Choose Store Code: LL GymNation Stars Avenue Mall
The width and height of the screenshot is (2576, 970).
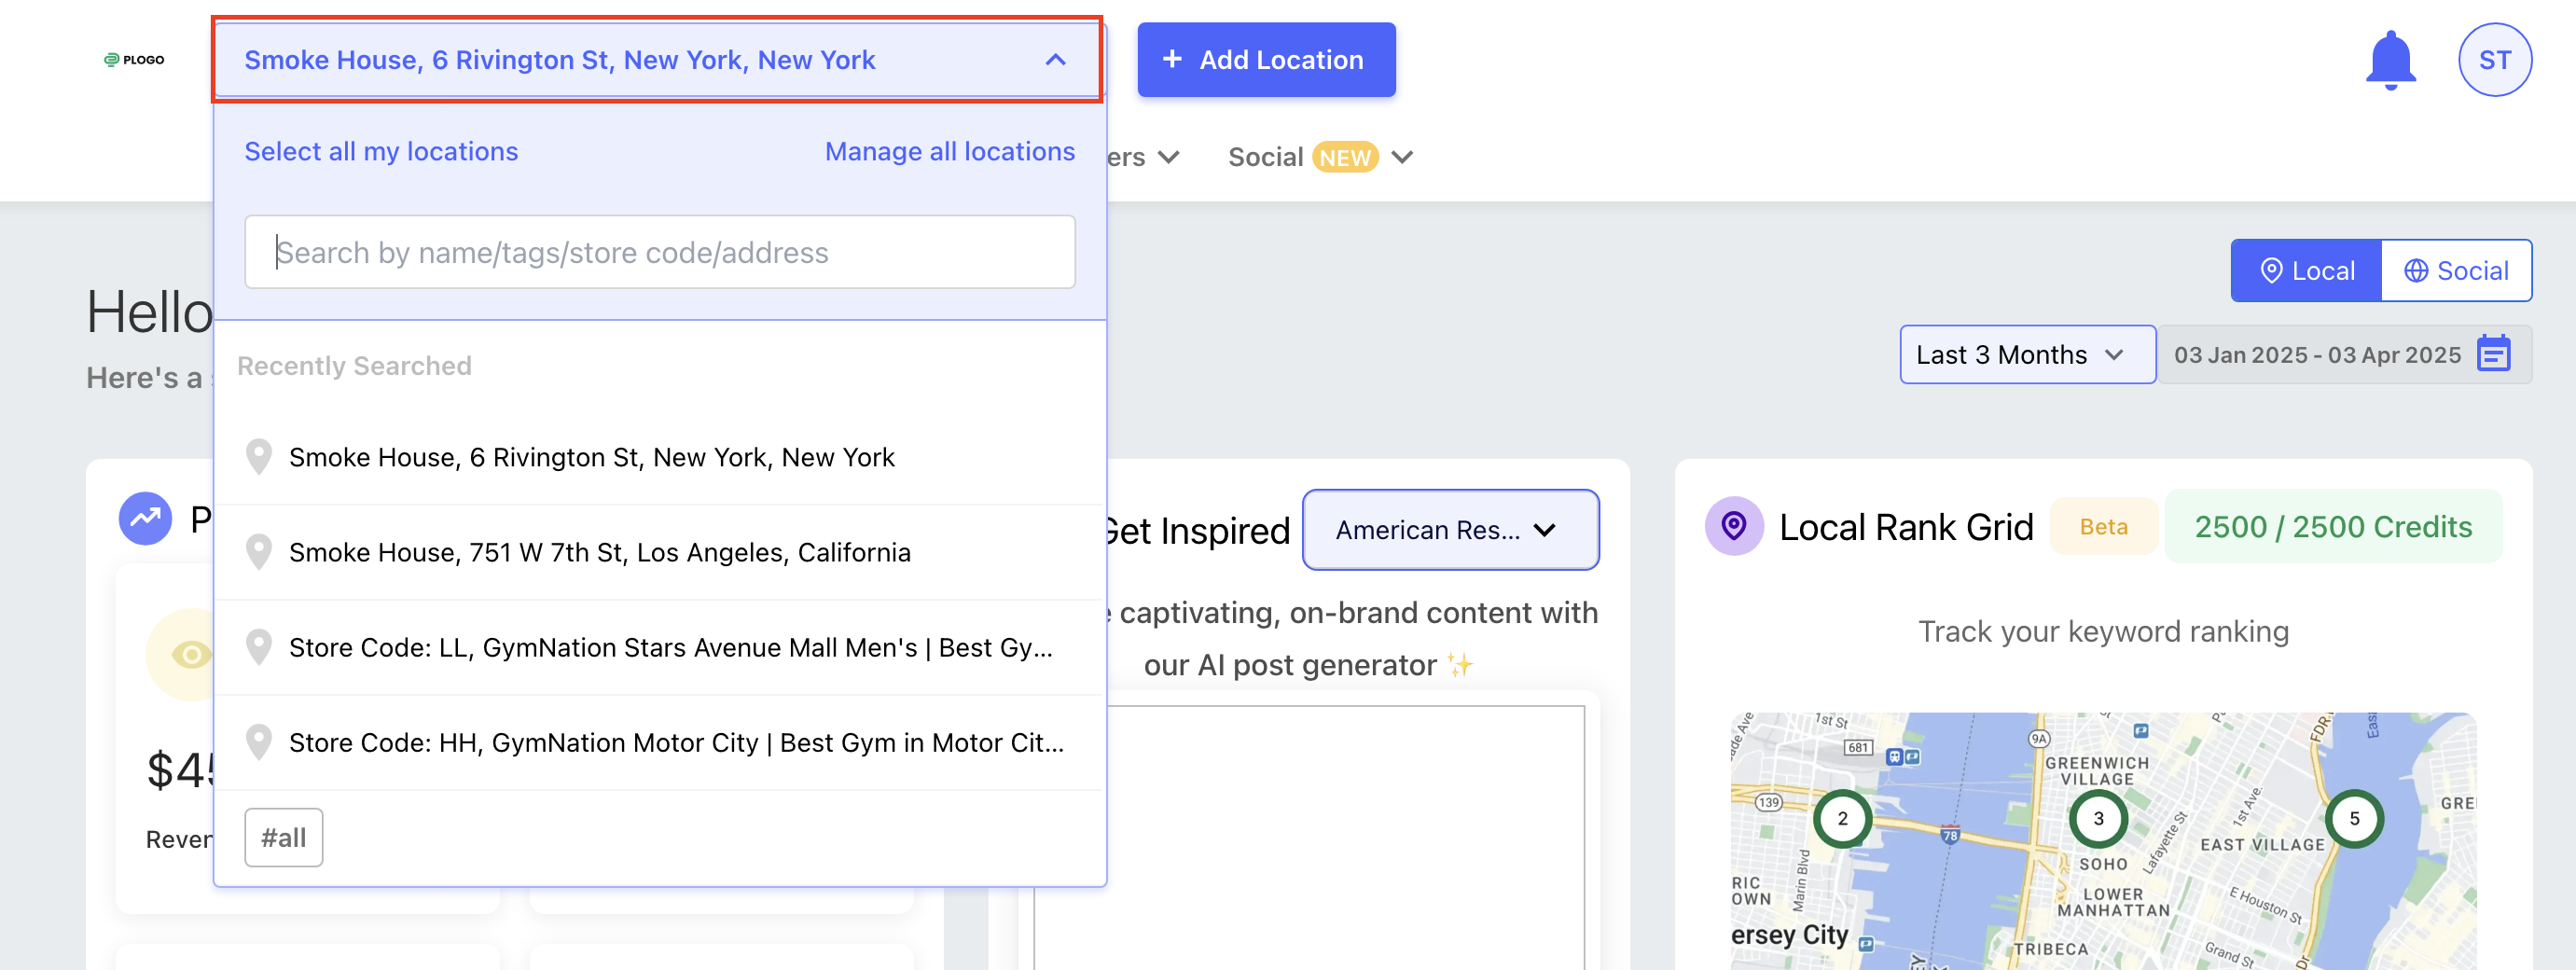[x=659, y=647]
